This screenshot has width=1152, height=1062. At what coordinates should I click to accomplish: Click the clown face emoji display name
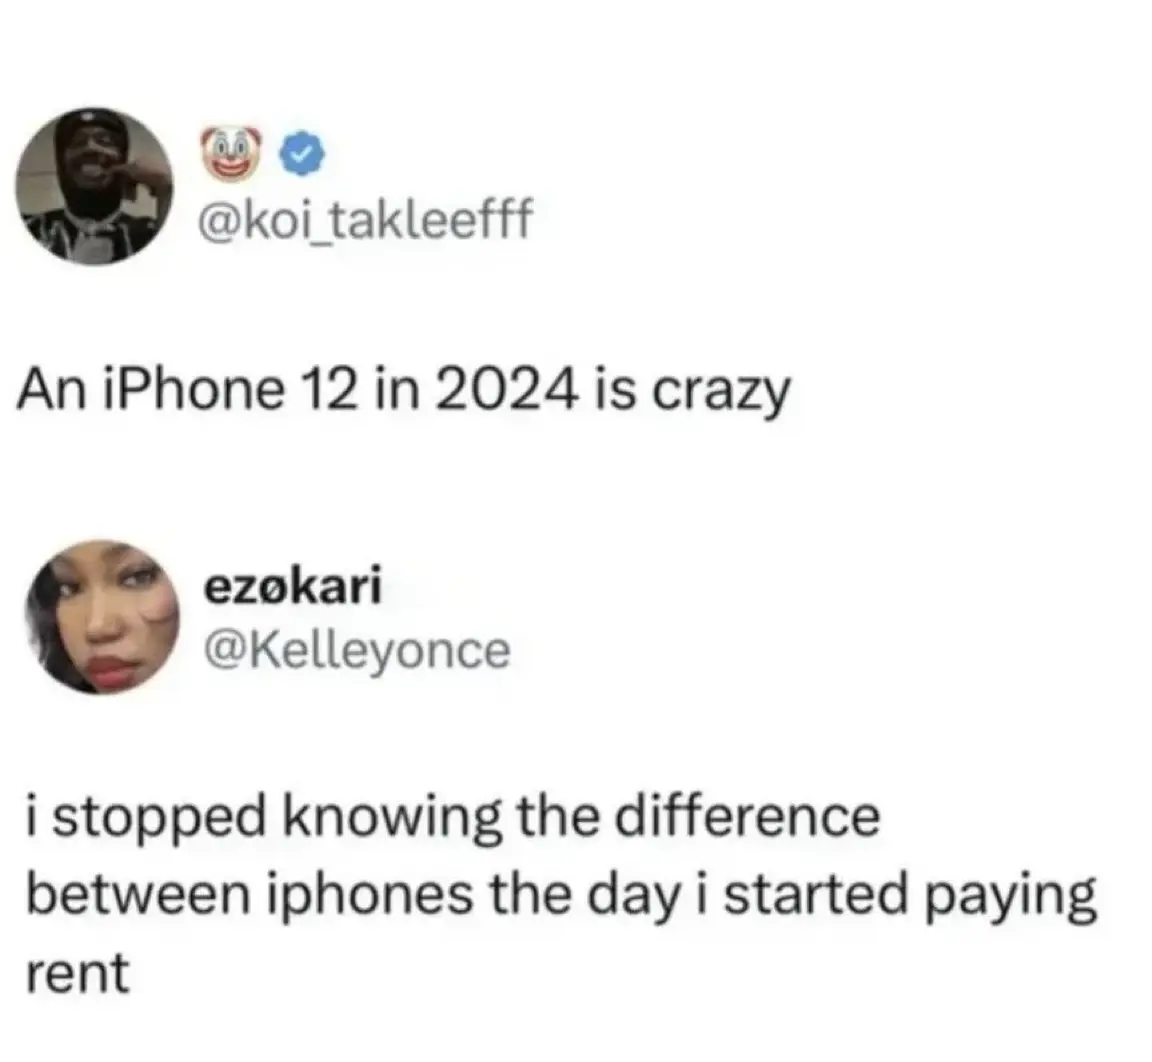pos(234,155)
